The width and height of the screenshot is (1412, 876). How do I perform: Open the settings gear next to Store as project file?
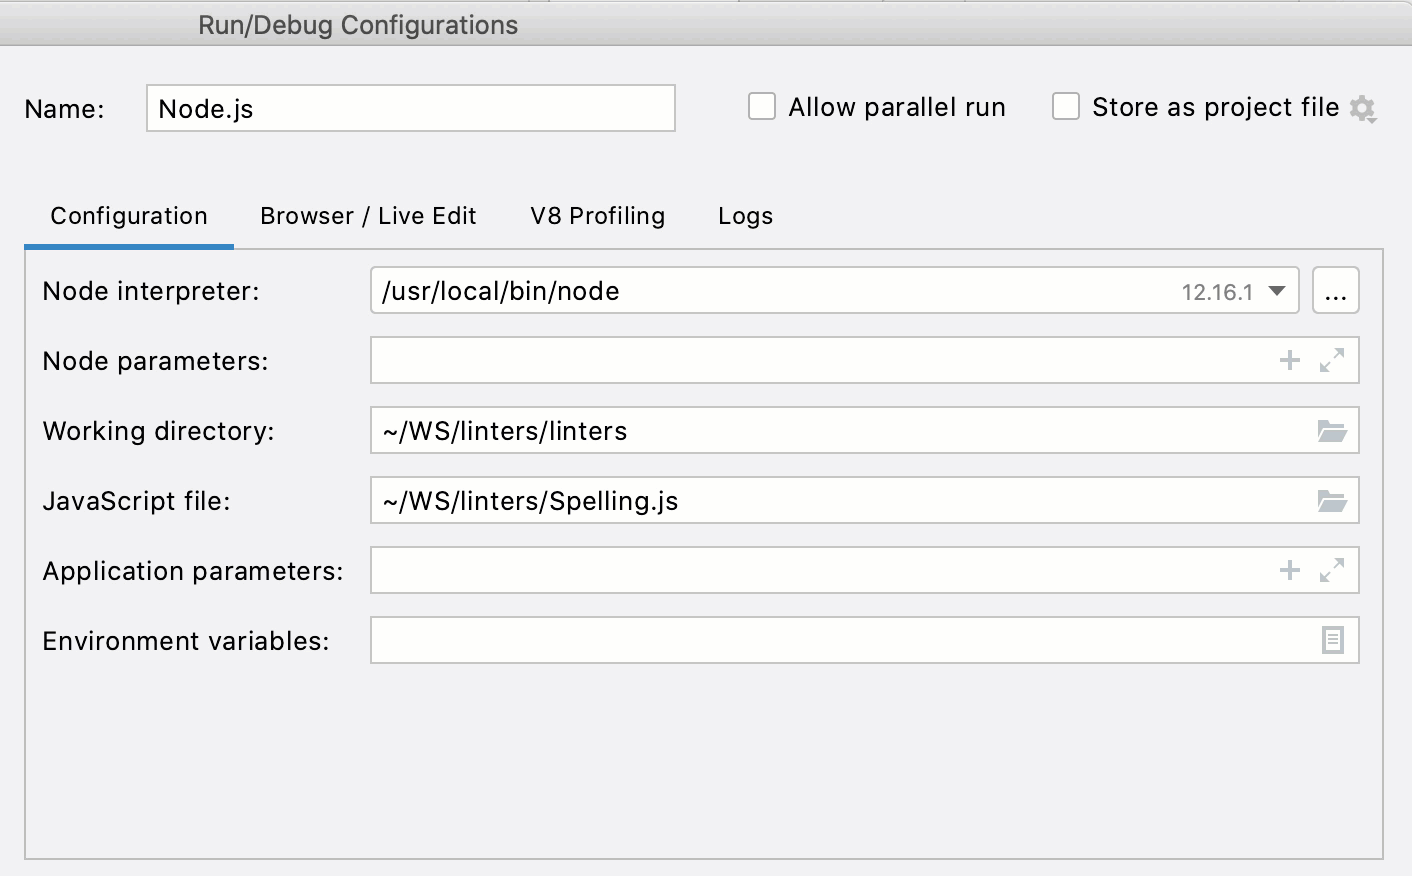click(1363, 108)
